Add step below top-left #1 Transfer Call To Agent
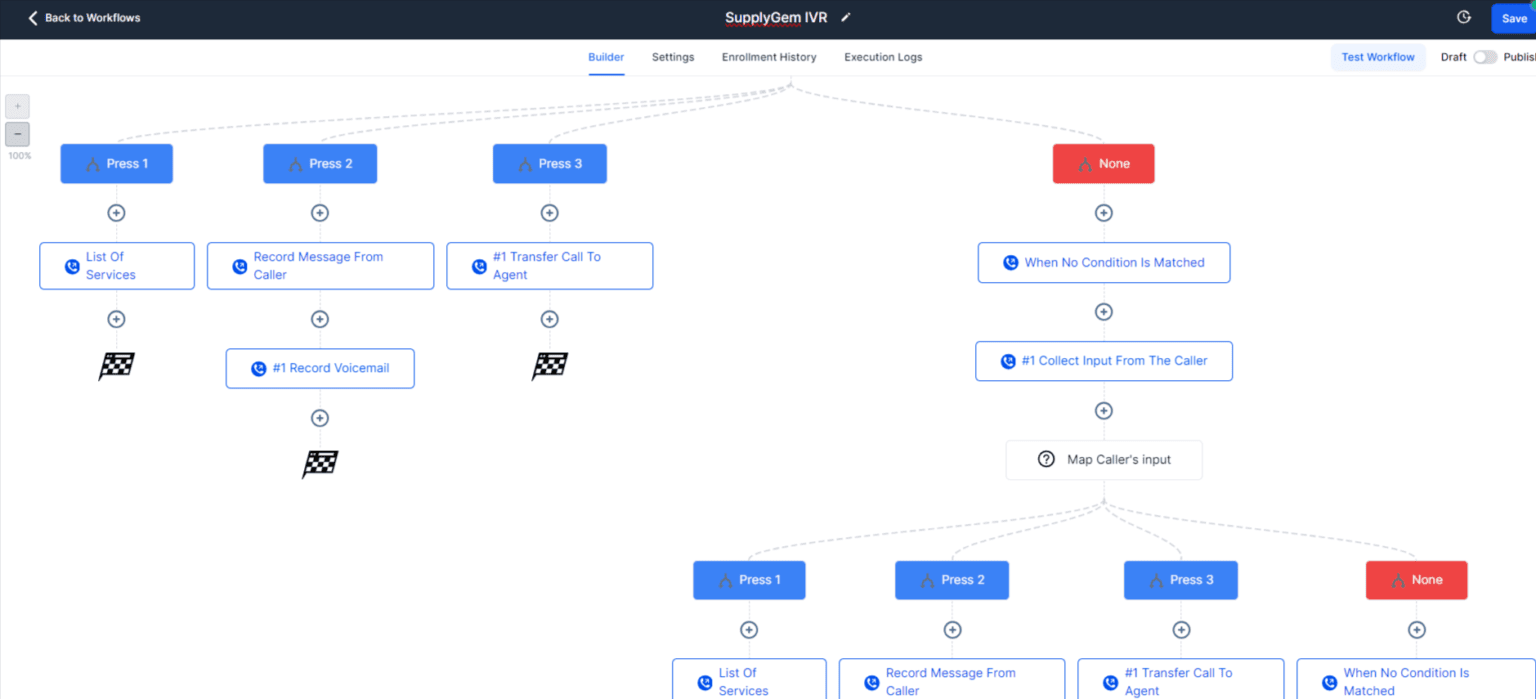Screen dimensions: 1536x699 [x=549, y=319]
